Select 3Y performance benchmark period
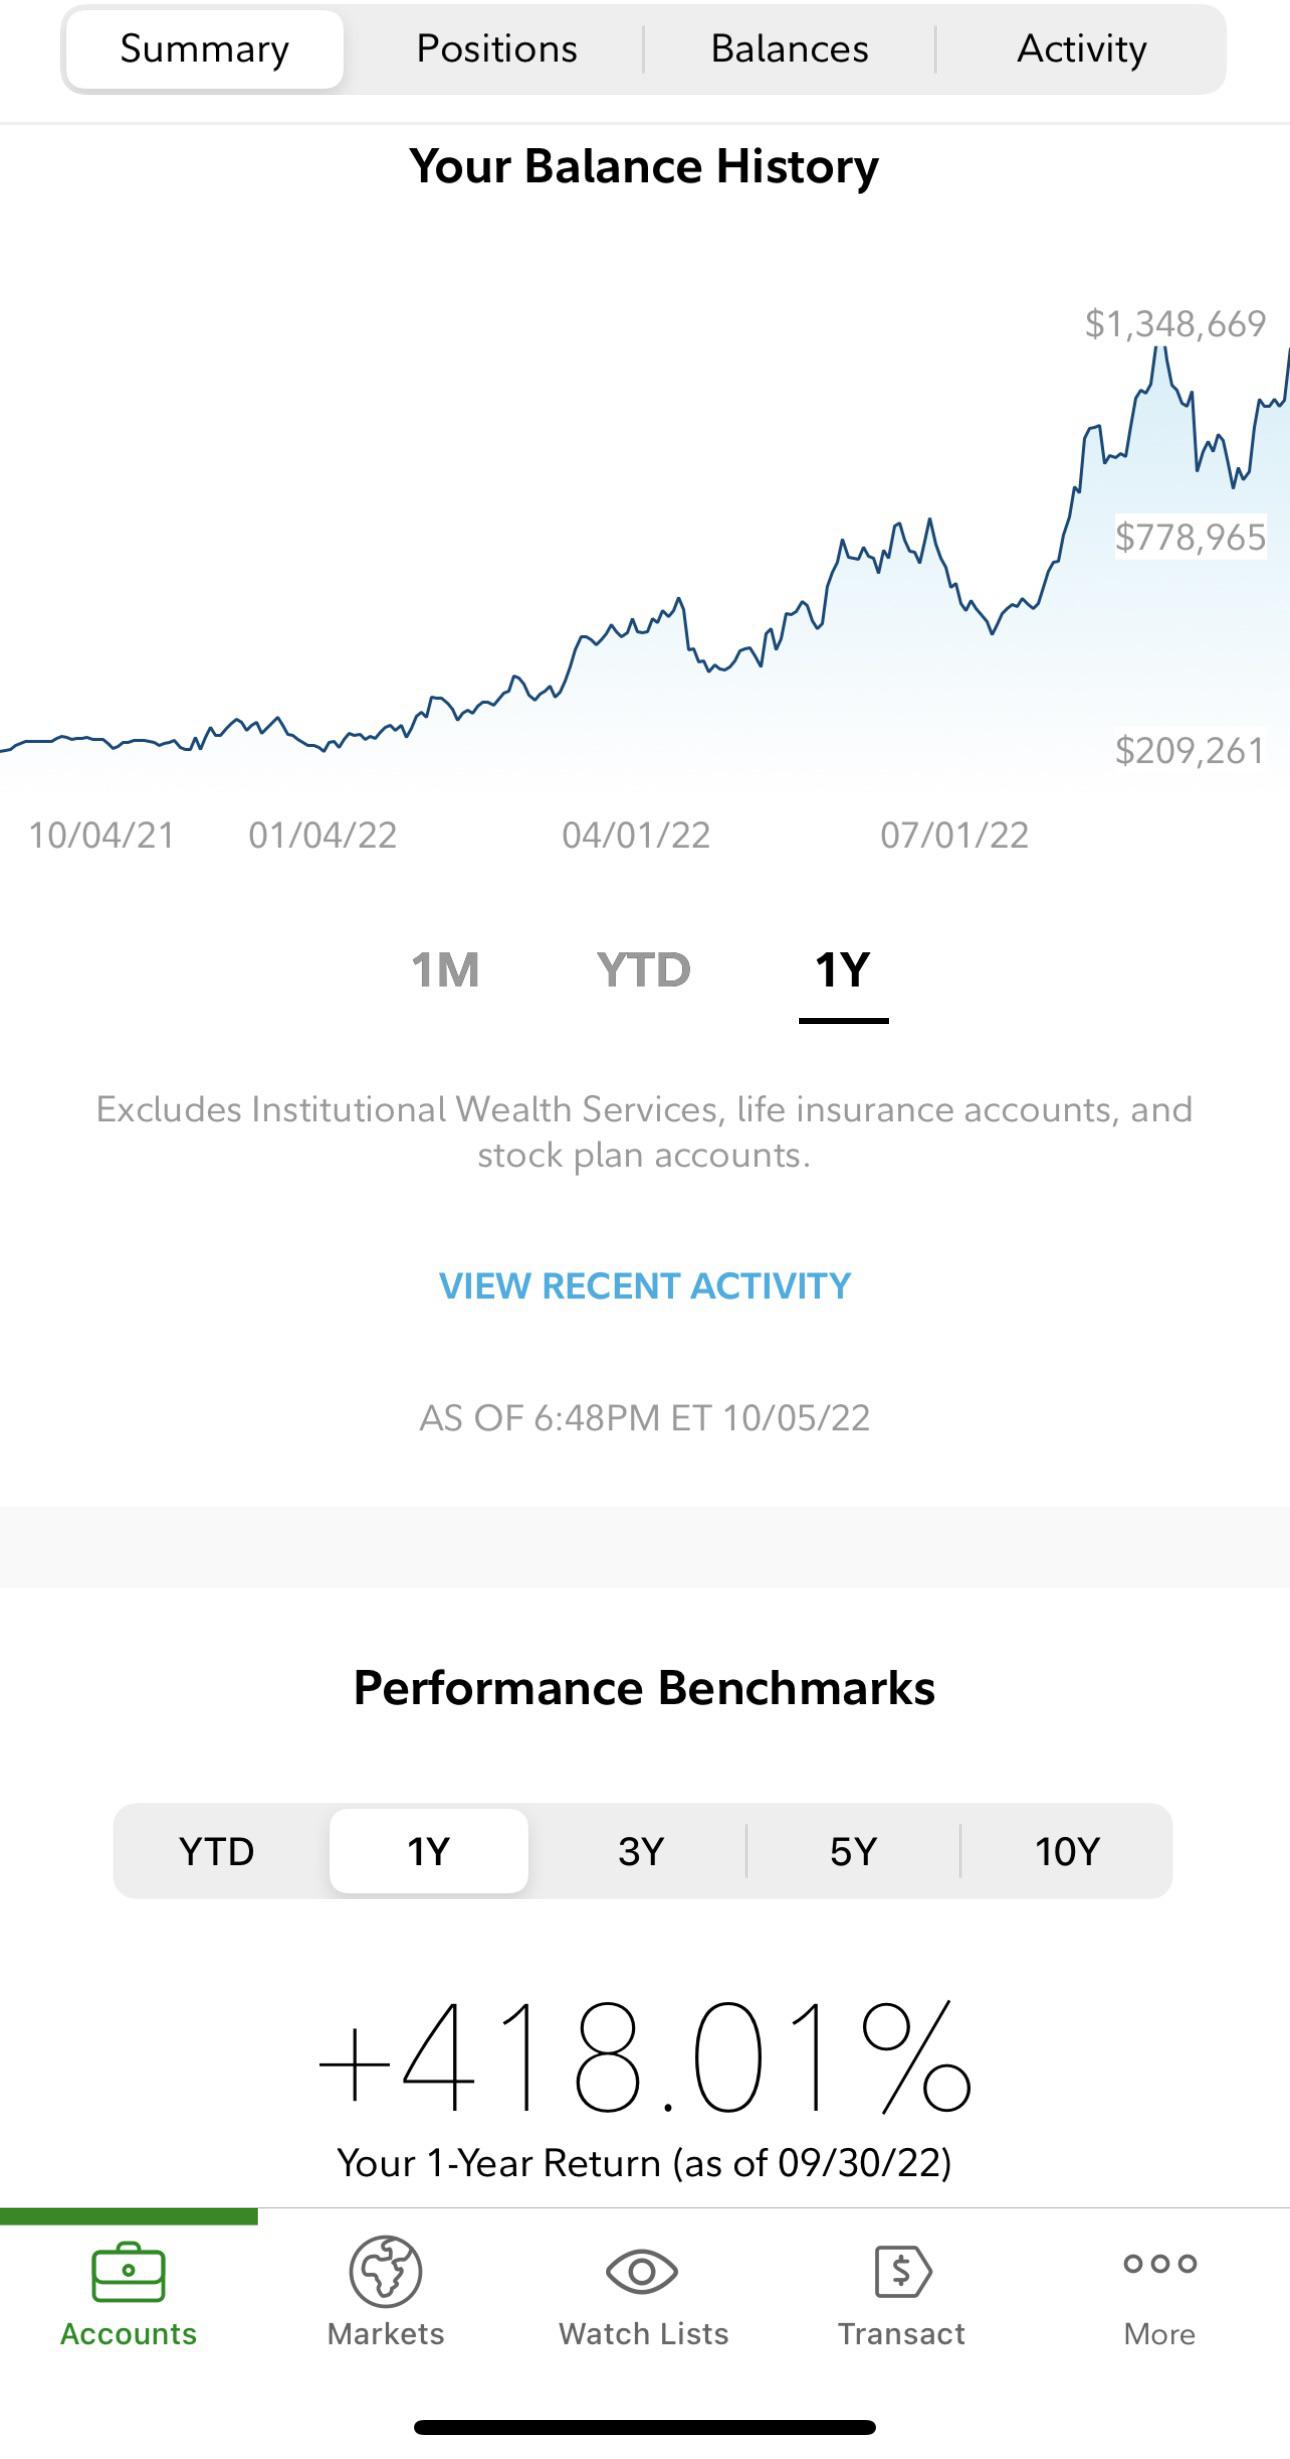The height and width of the screenshot is (2459, 1290). 641,1852
